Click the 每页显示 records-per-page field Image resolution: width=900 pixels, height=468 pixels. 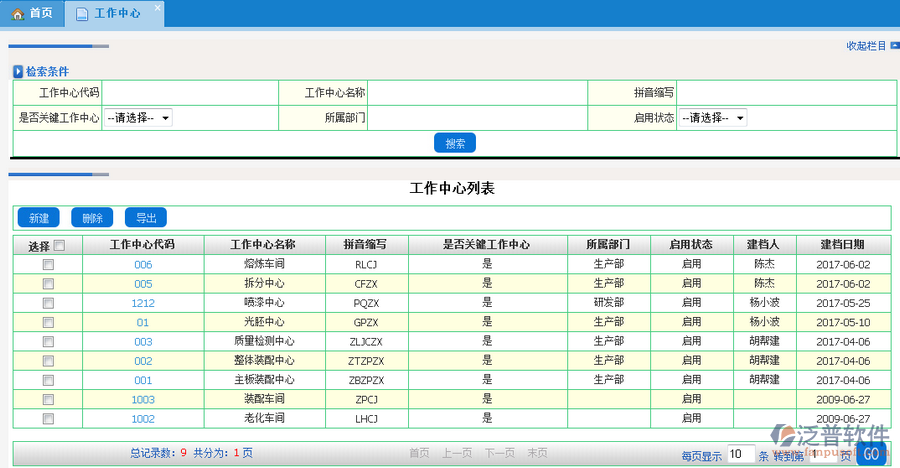coord(740,455)
